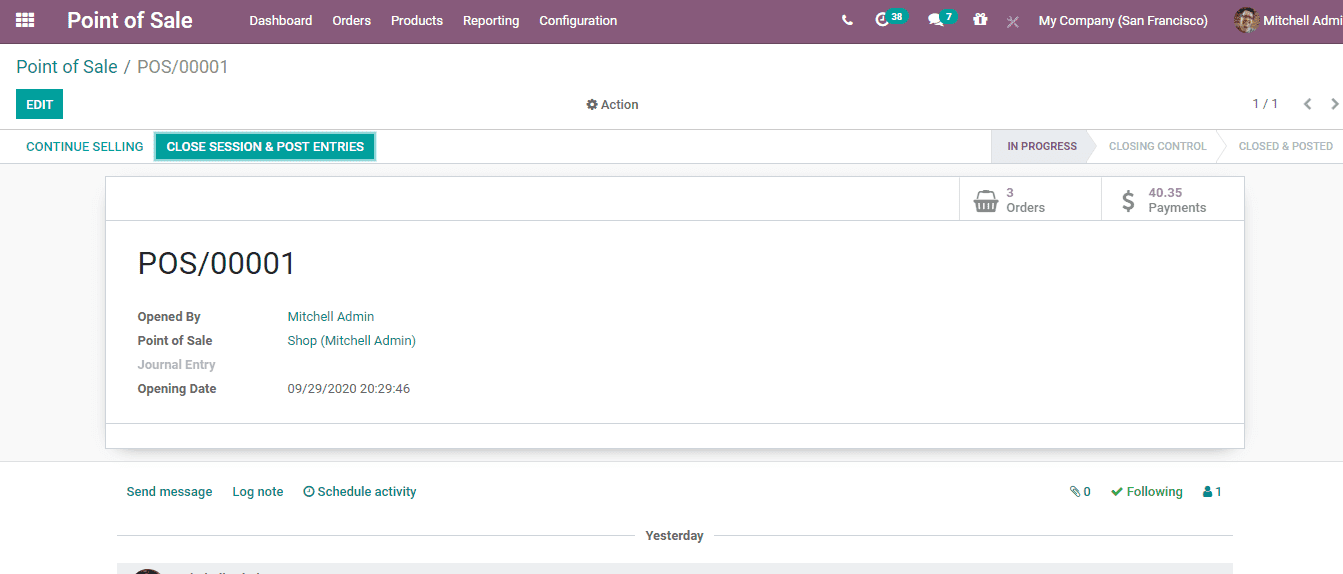Click Continue Selling button
1343x574 pixels.
coord(85,146)
